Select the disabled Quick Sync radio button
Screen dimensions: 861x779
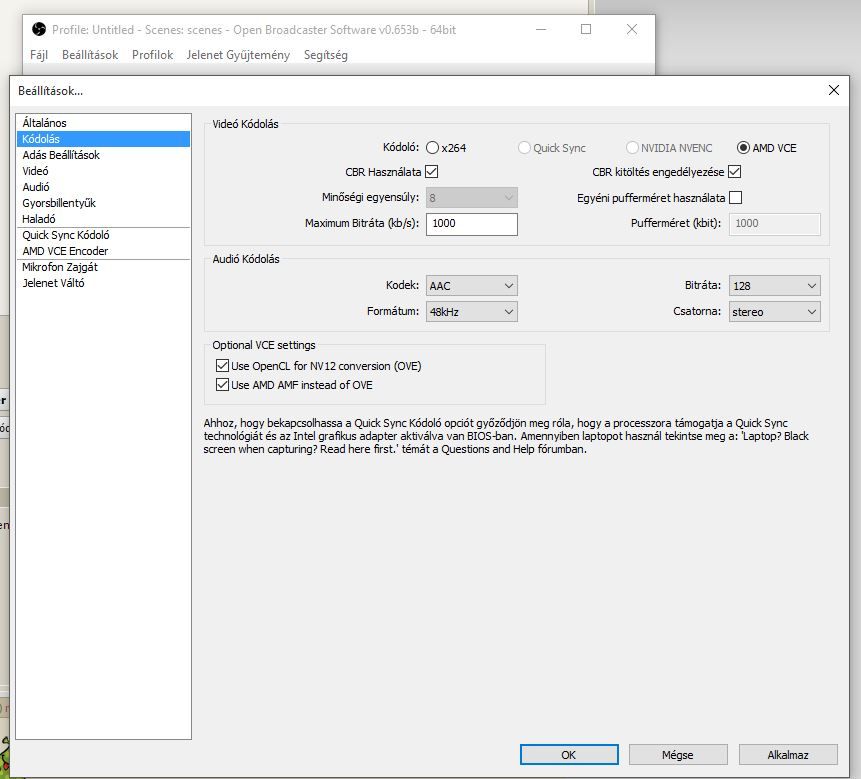pos(524,148)
